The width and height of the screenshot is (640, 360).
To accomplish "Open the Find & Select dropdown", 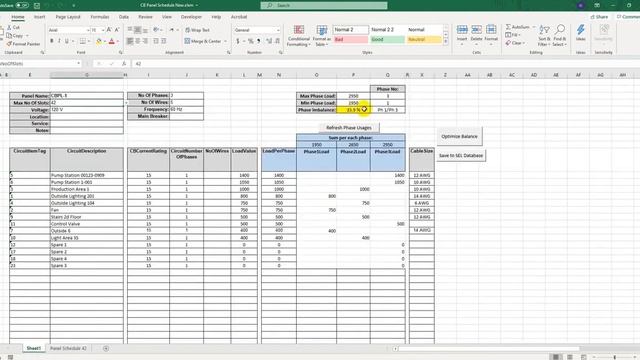I will click(x=560, y=36).
